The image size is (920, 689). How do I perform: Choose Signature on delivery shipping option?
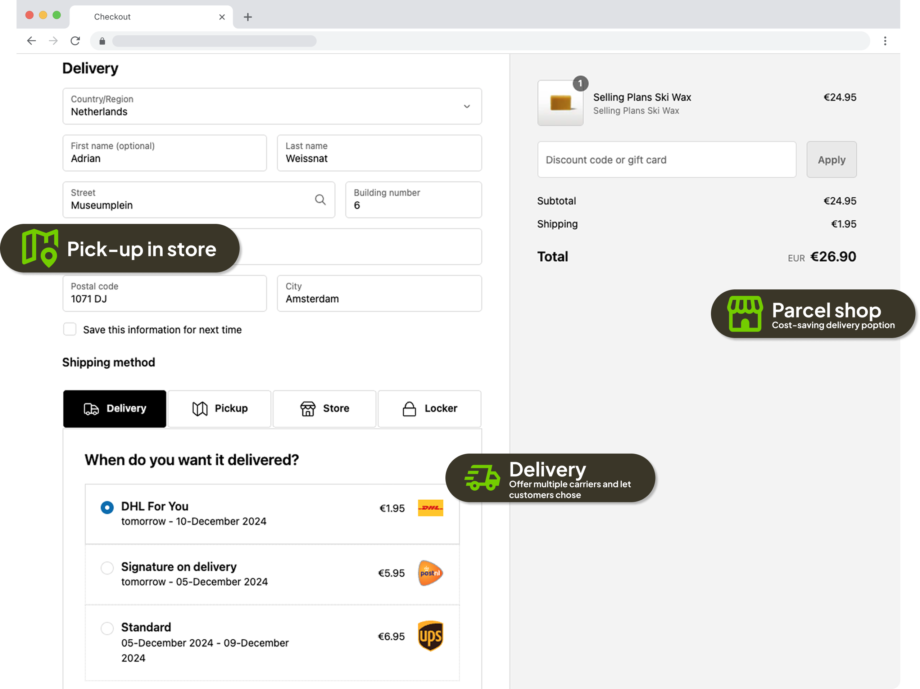pyautogui.click(x=107, y=568)
